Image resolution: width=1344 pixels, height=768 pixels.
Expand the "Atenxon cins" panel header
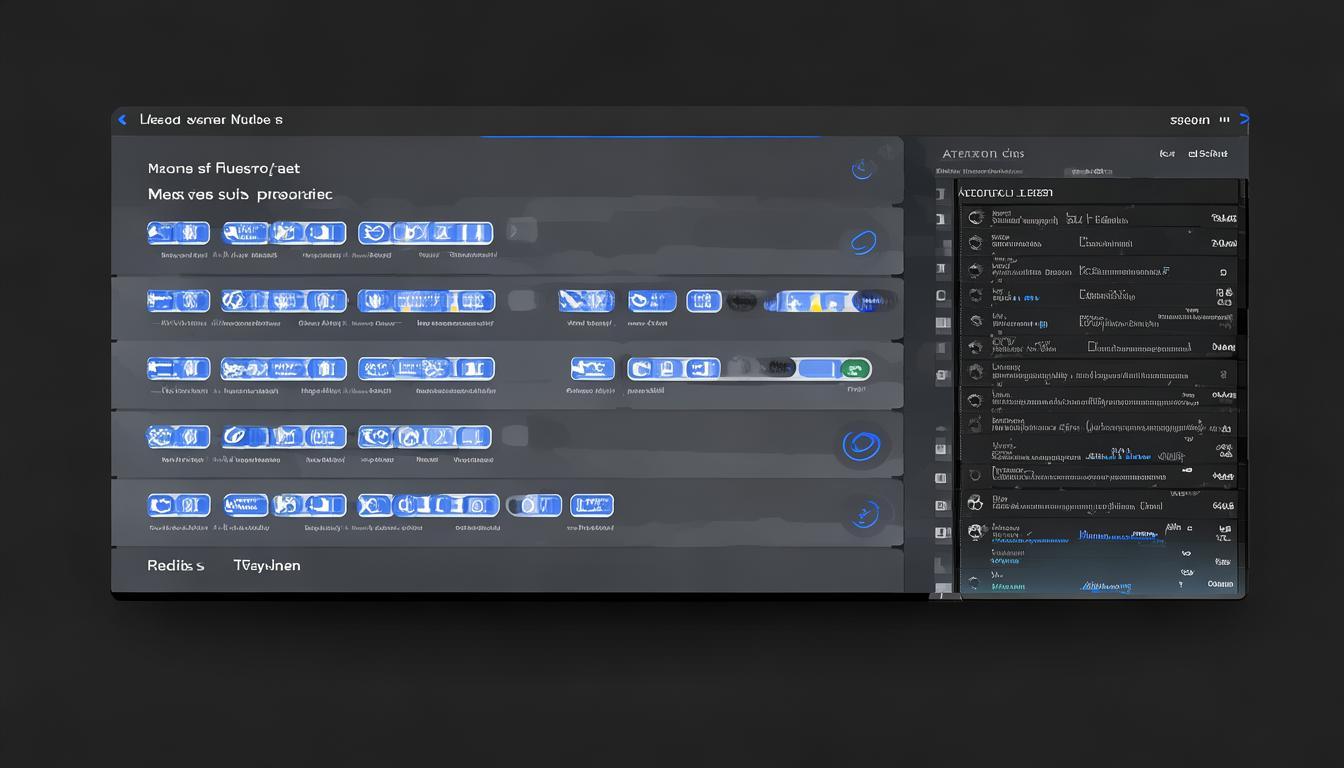982,154
